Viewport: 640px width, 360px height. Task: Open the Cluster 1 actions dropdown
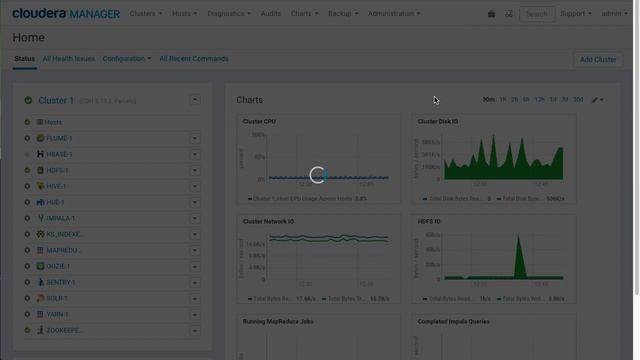[x=195, y=100]
